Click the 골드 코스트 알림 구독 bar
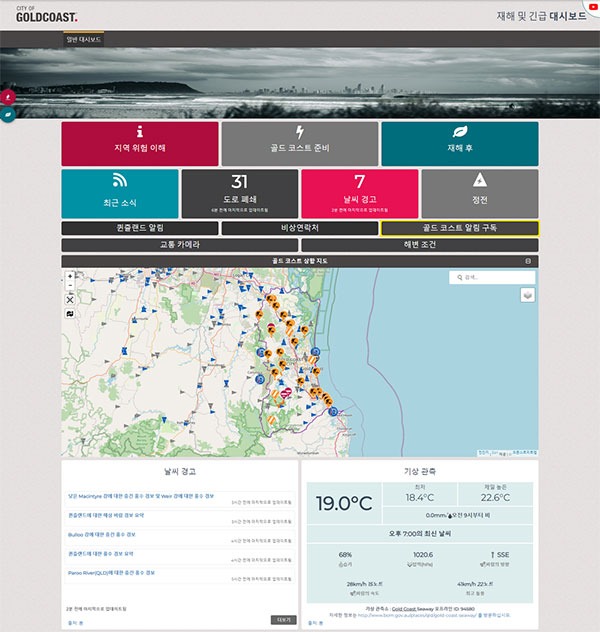 (x=460, y=228)
